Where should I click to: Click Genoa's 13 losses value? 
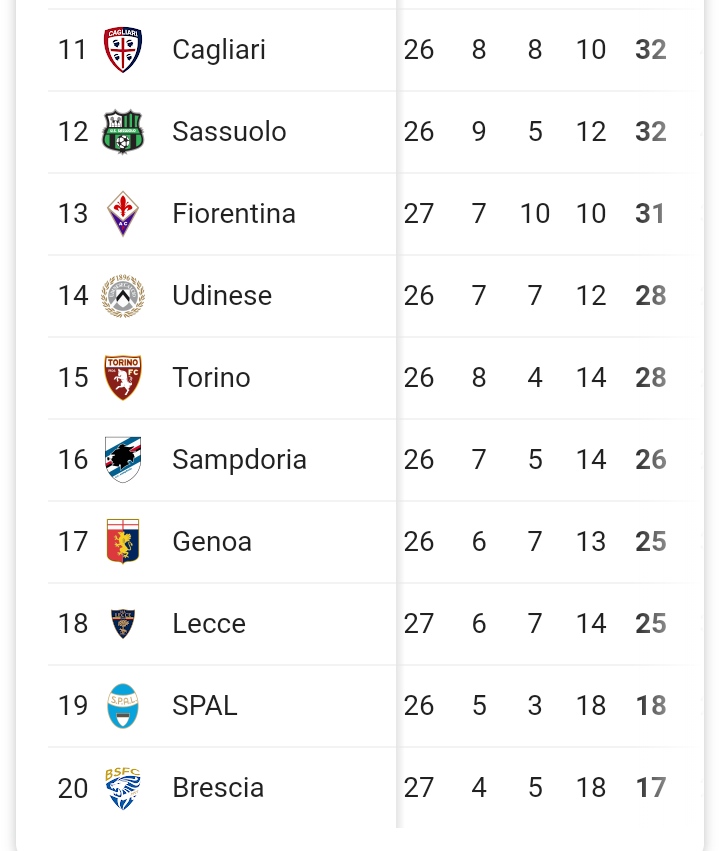(590, 541)
